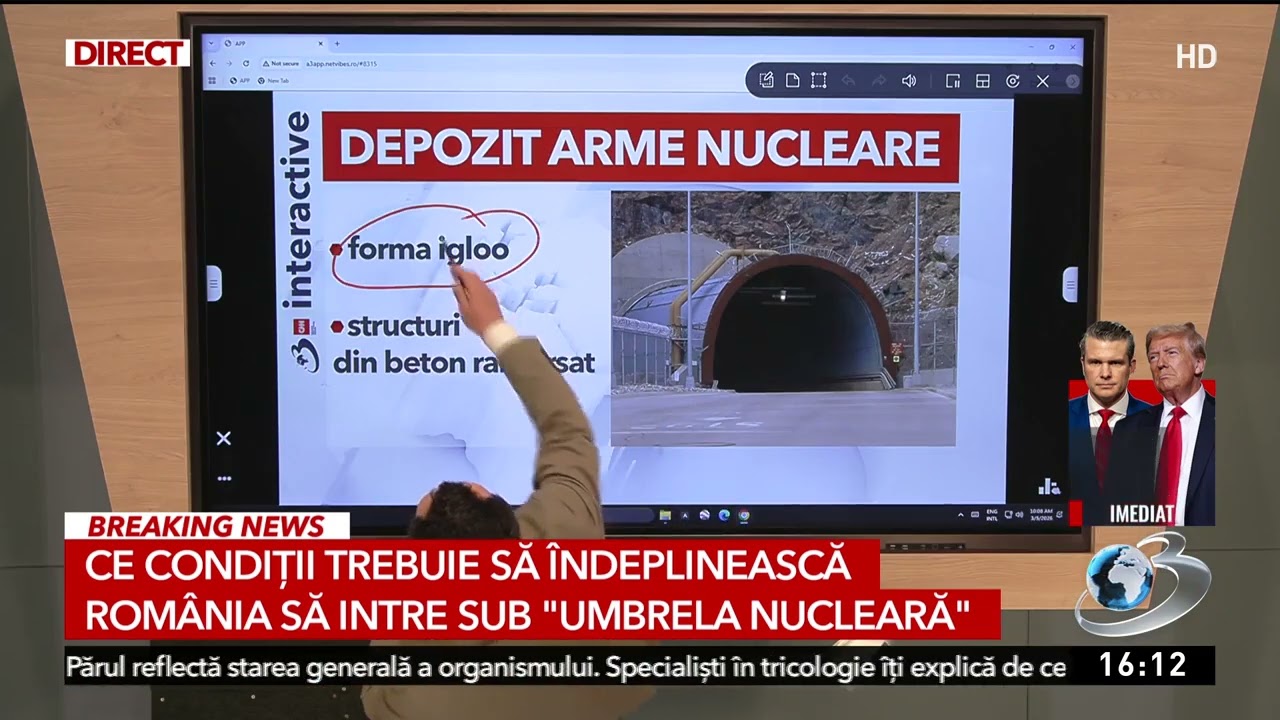The image size is (1280, 720).
Task: Expand the floating toolbar's end arrow
Action: (1072, 81)
